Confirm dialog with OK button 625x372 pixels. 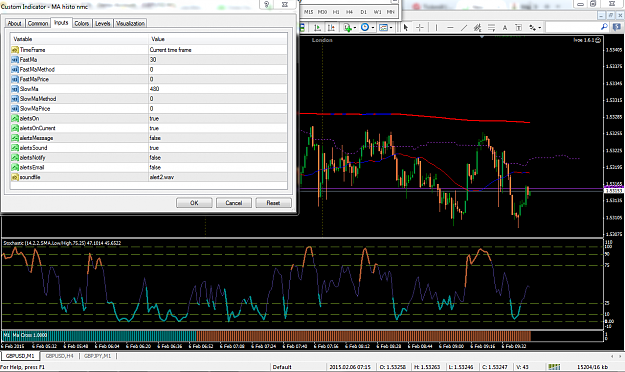[194, 203]
